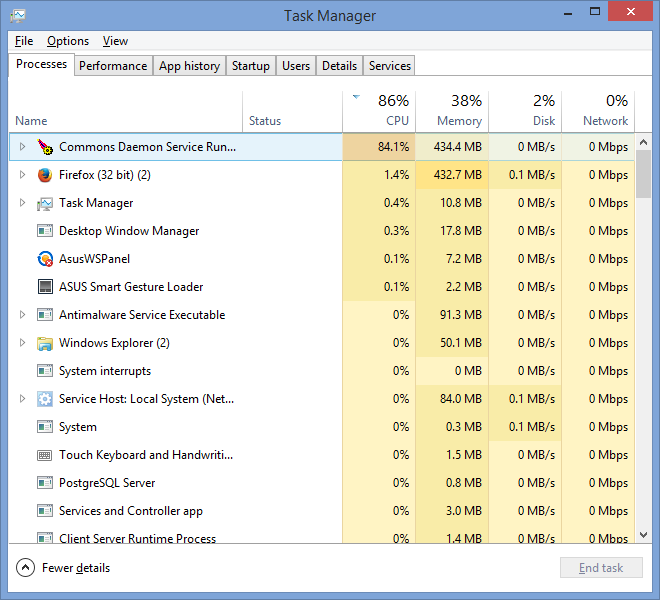Click the Firefox process icon

[45, 175]
